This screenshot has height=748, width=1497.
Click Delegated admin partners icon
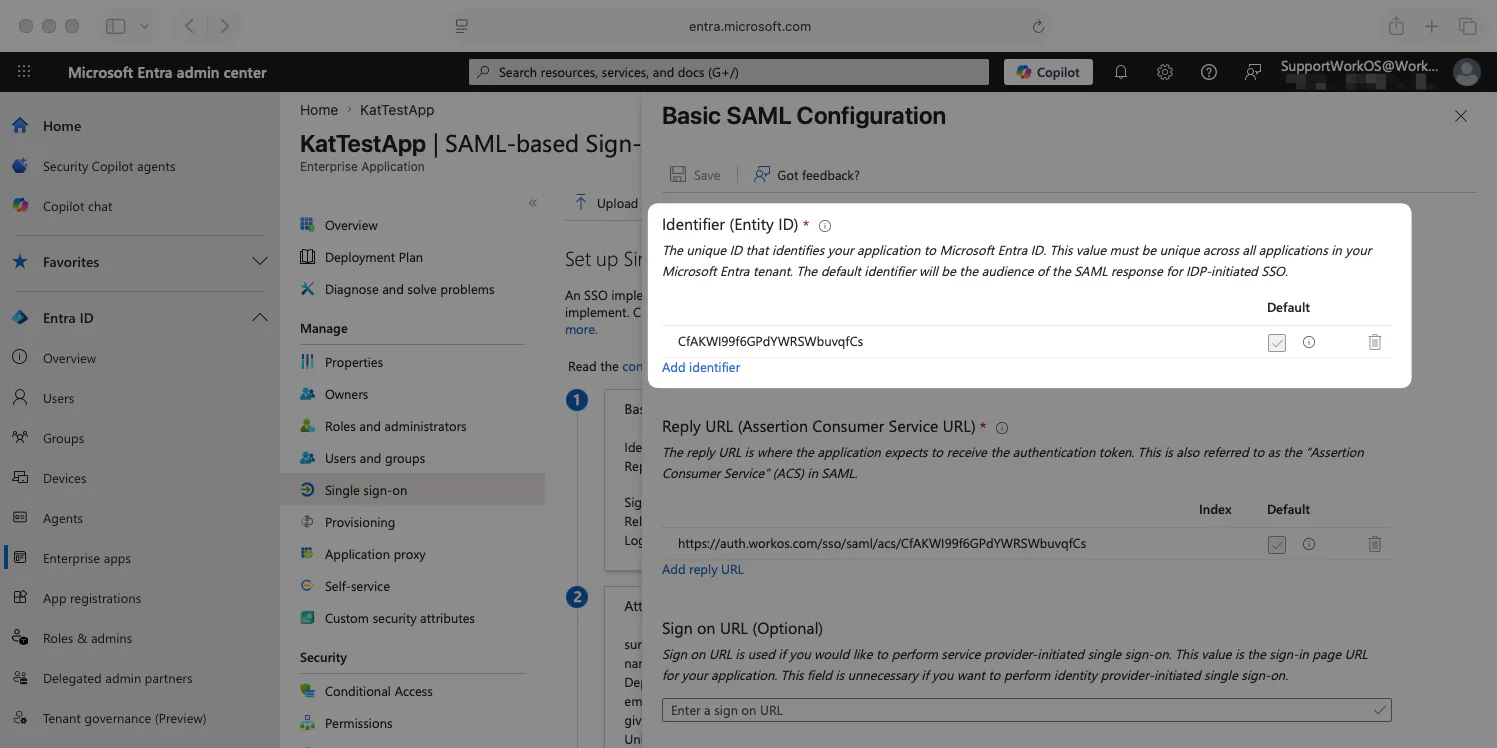[20, 678]
